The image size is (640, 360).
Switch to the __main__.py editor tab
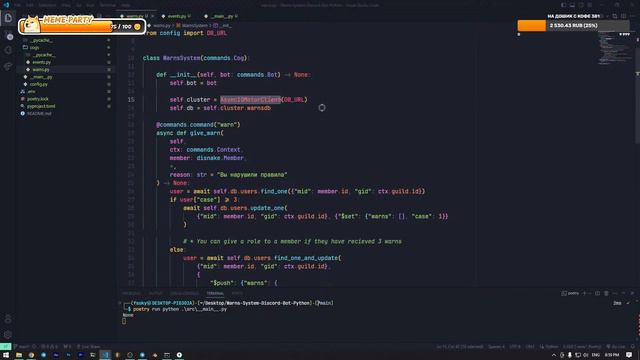pos(223,16)
